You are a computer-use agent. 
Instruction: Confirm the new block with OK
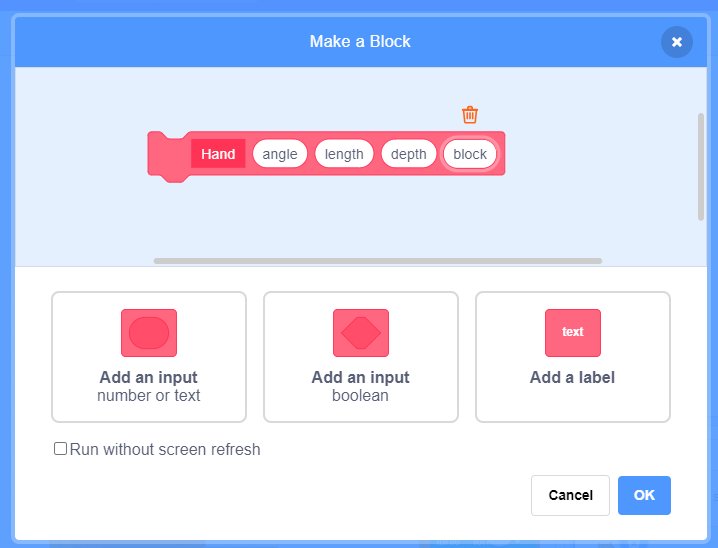click(x=644, y=495)
